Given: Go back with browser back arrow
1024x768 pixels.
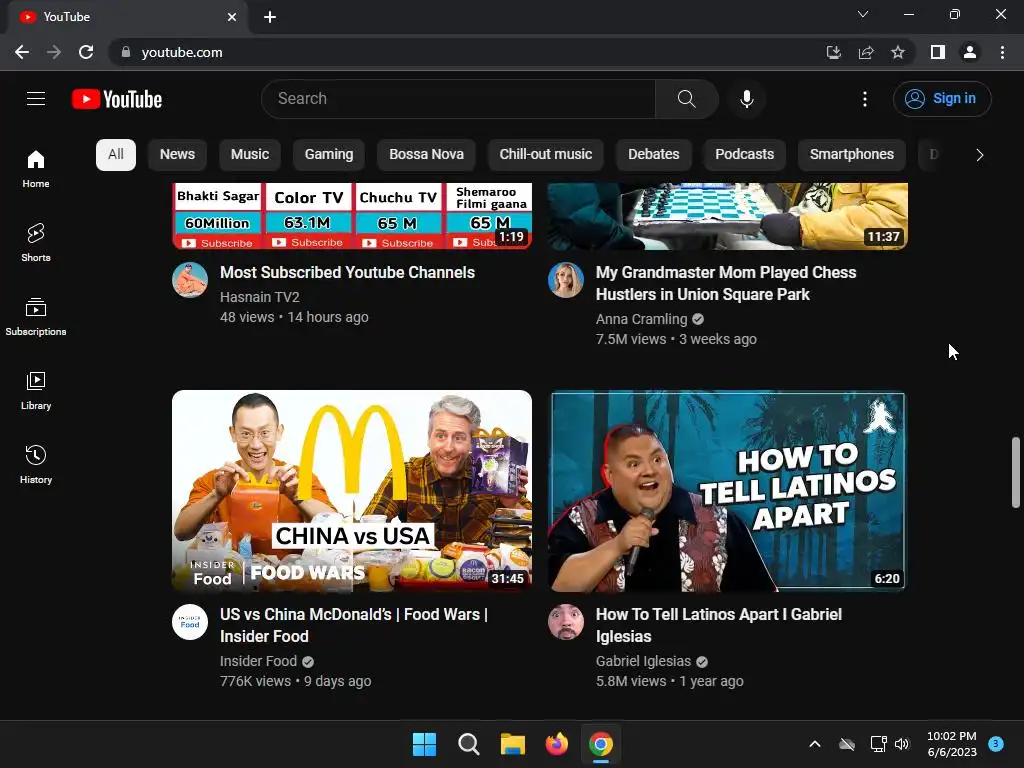Looking at the screenshot, I should click(x=22, y=52).
